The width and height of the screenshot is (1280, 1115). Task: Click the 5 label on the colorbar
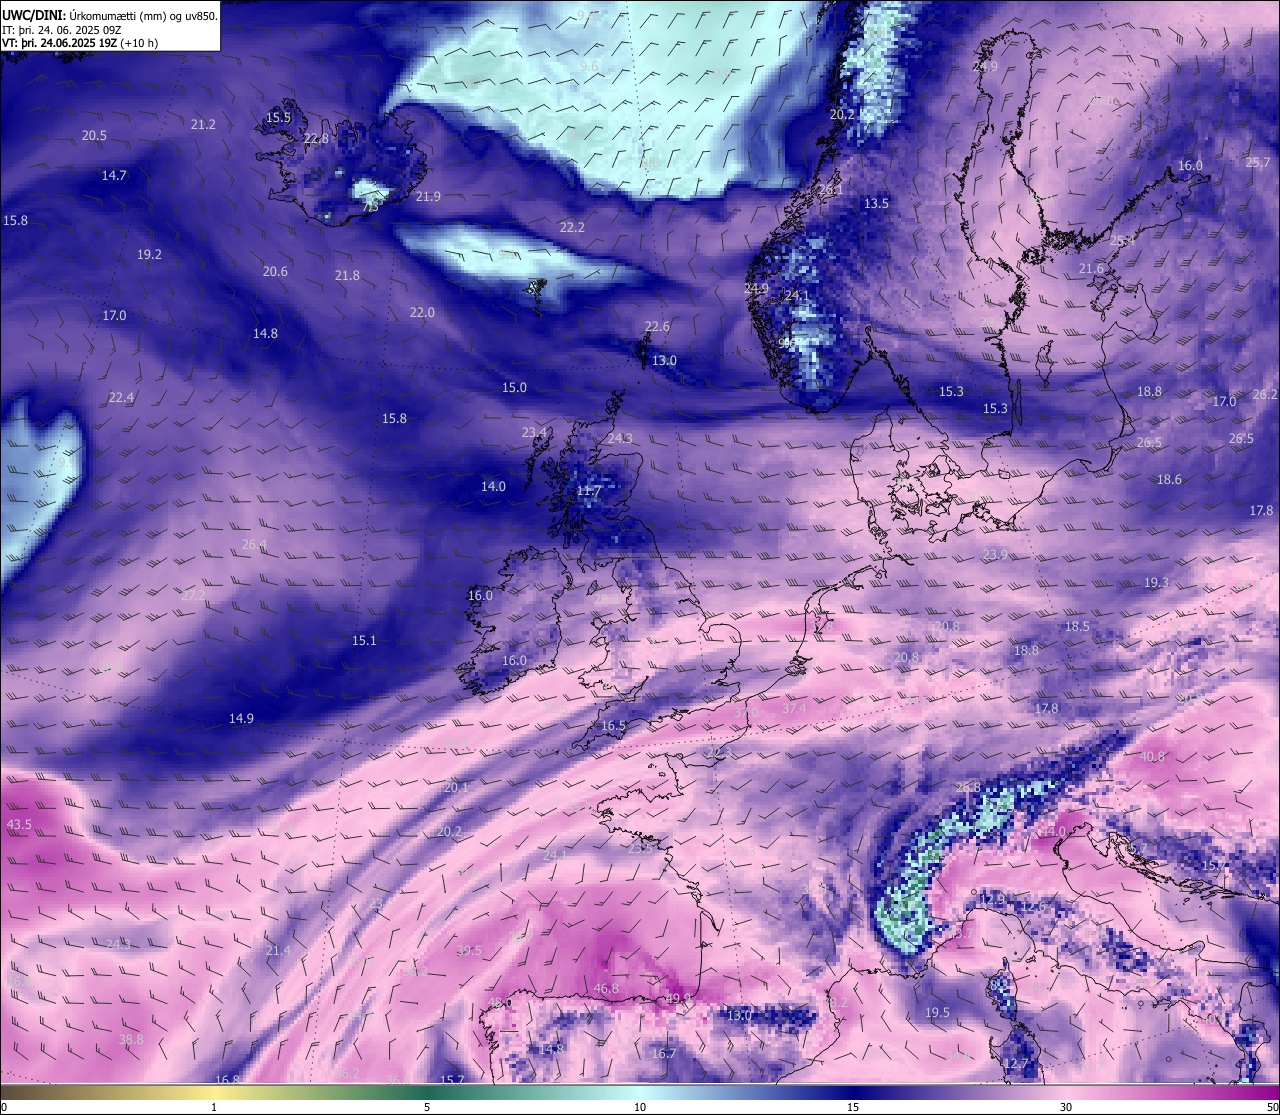[x=427, y=1107]
